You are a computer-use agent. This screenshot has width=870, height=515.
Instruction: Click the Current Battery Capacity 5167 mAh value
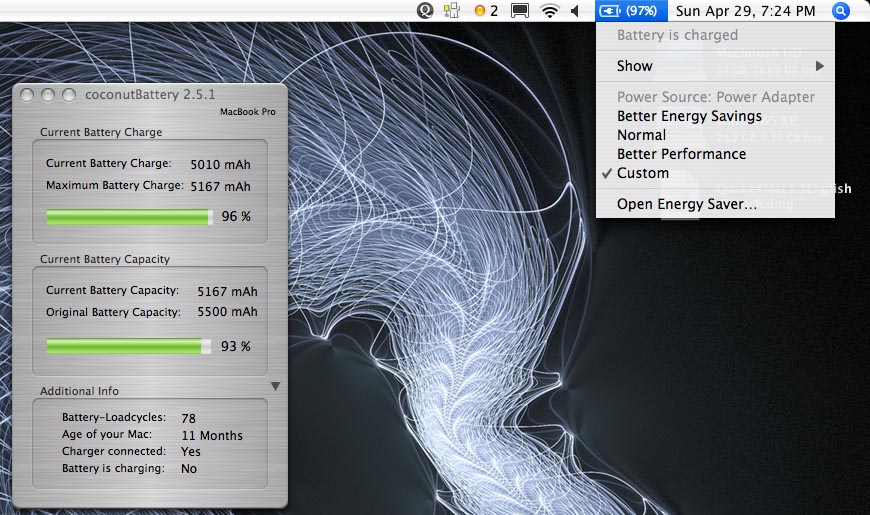pyautogui.click(x=227, y=291)
